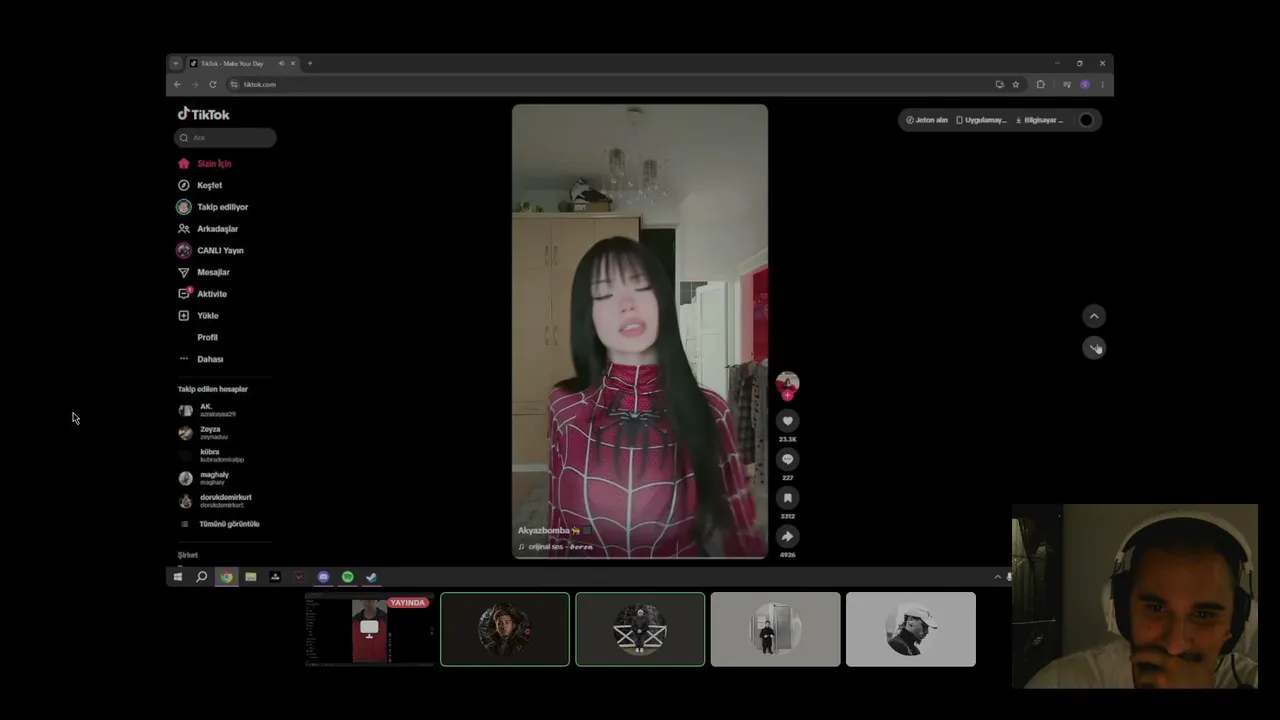Focus the Ara search field
The height and width of the screenshot is (720, 1280).
pyautogui.click(x=225, y=137)
